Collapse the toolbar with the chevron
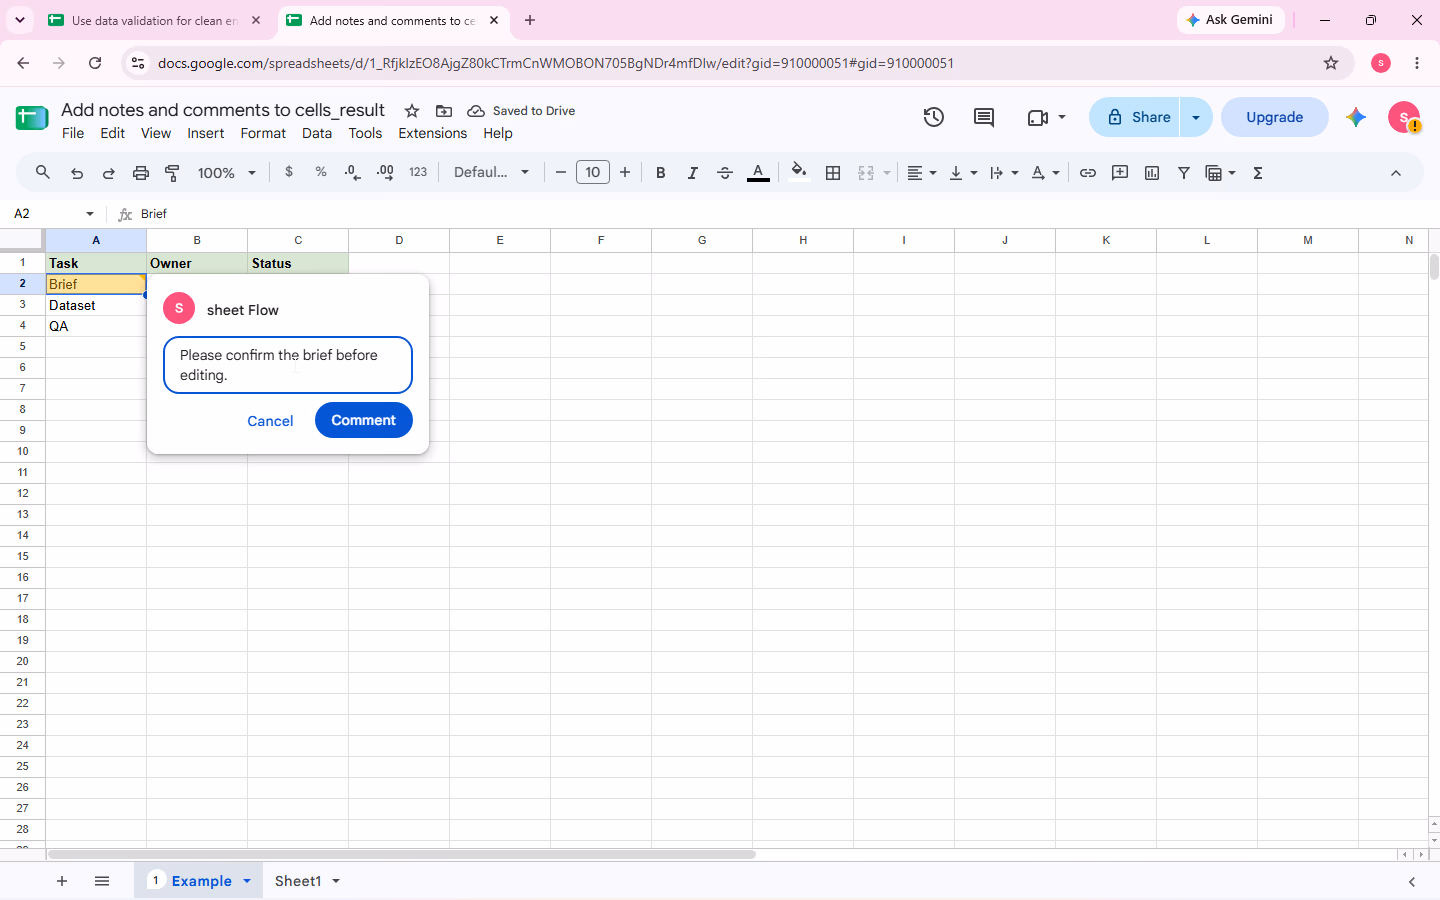This screenshot has width=1440, height=900. coord(1396,173)
